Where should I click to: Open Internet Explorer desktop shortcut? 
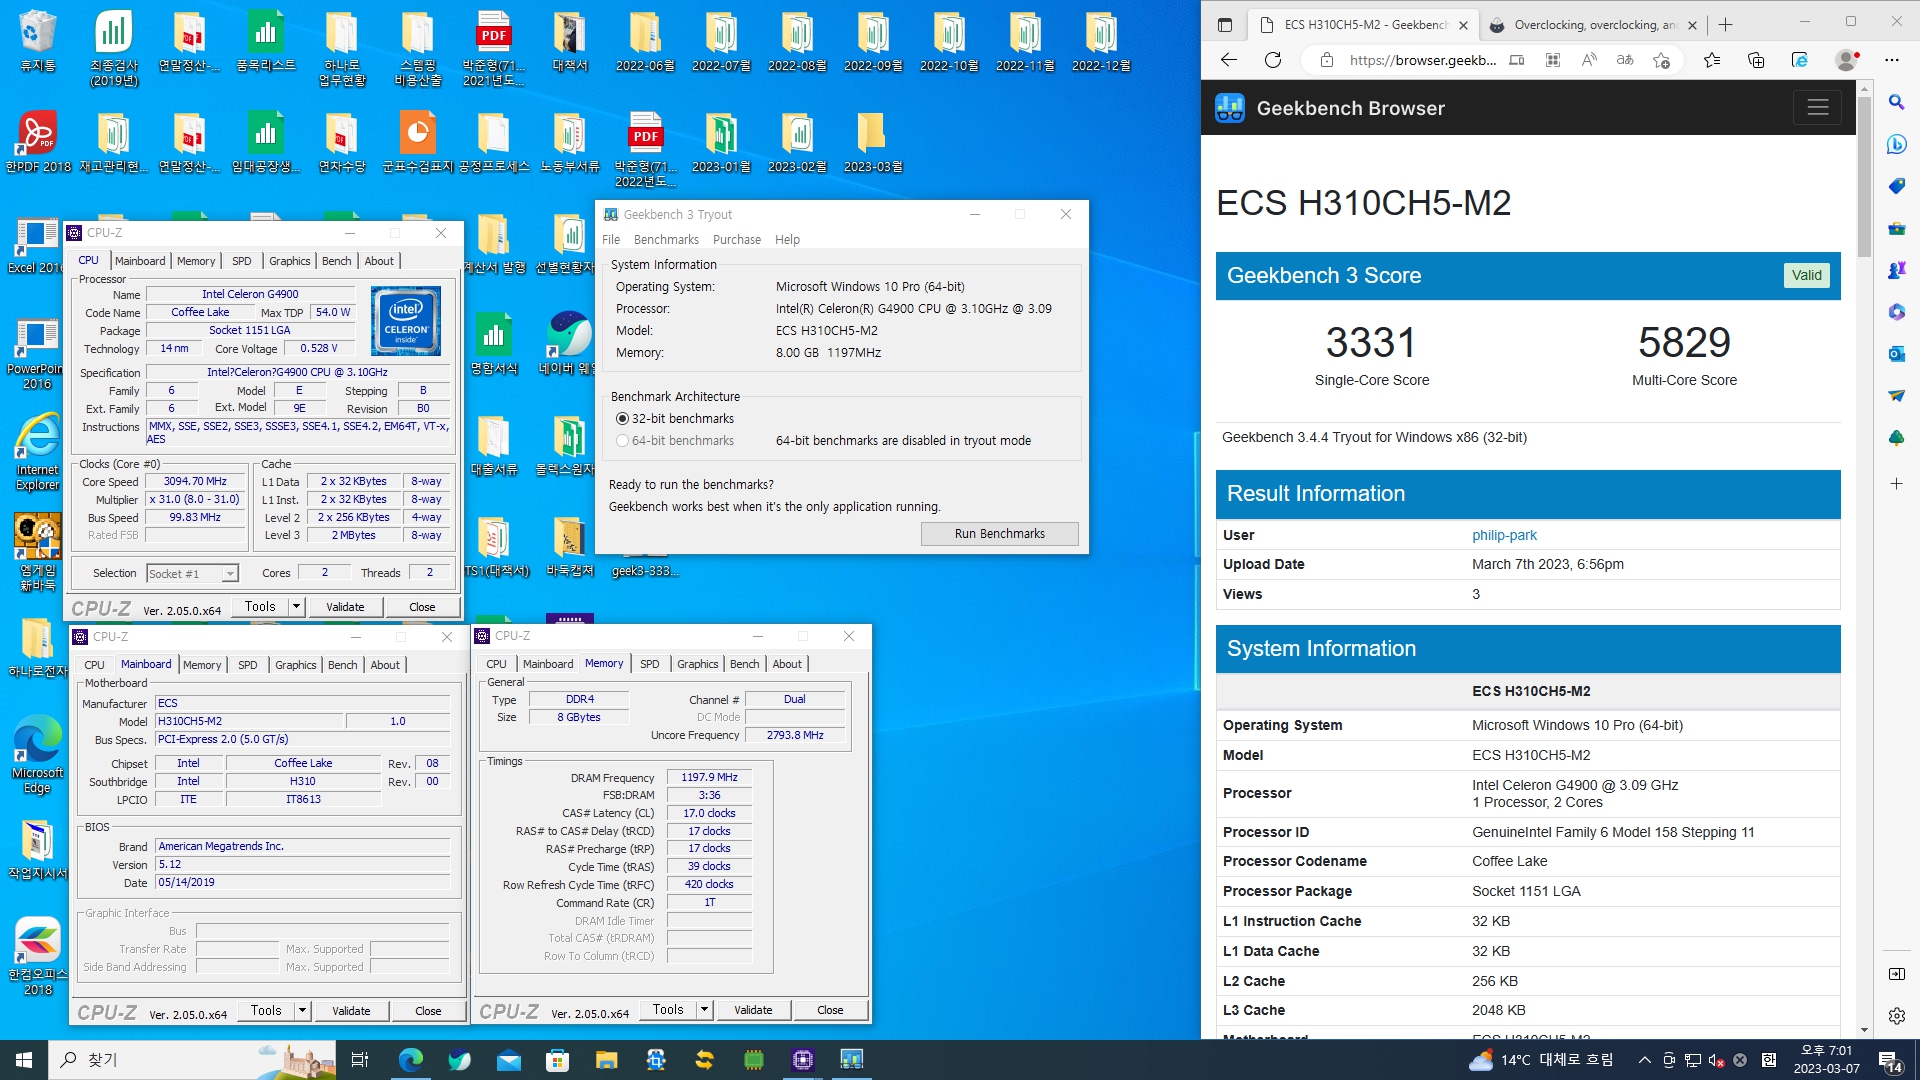click(x=37, y=452)
